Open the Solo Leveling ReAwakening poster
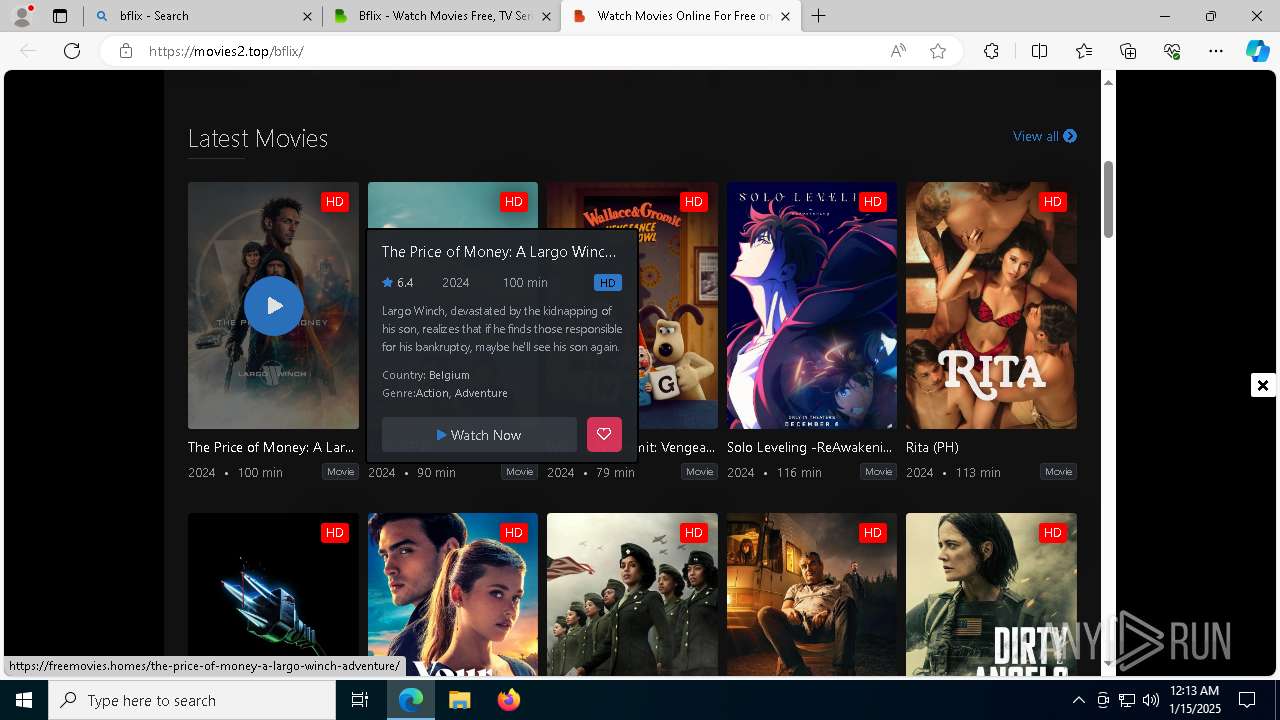The image size is (1280, 720). click(812, 306)
